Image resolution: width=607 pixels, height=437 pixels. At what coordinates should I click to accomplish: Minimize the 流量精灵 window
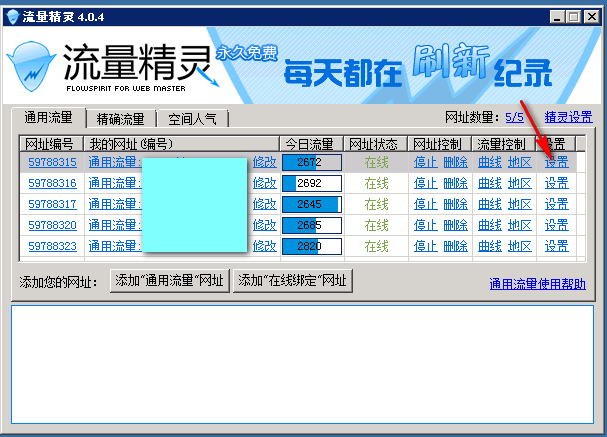tap(557, 17)
